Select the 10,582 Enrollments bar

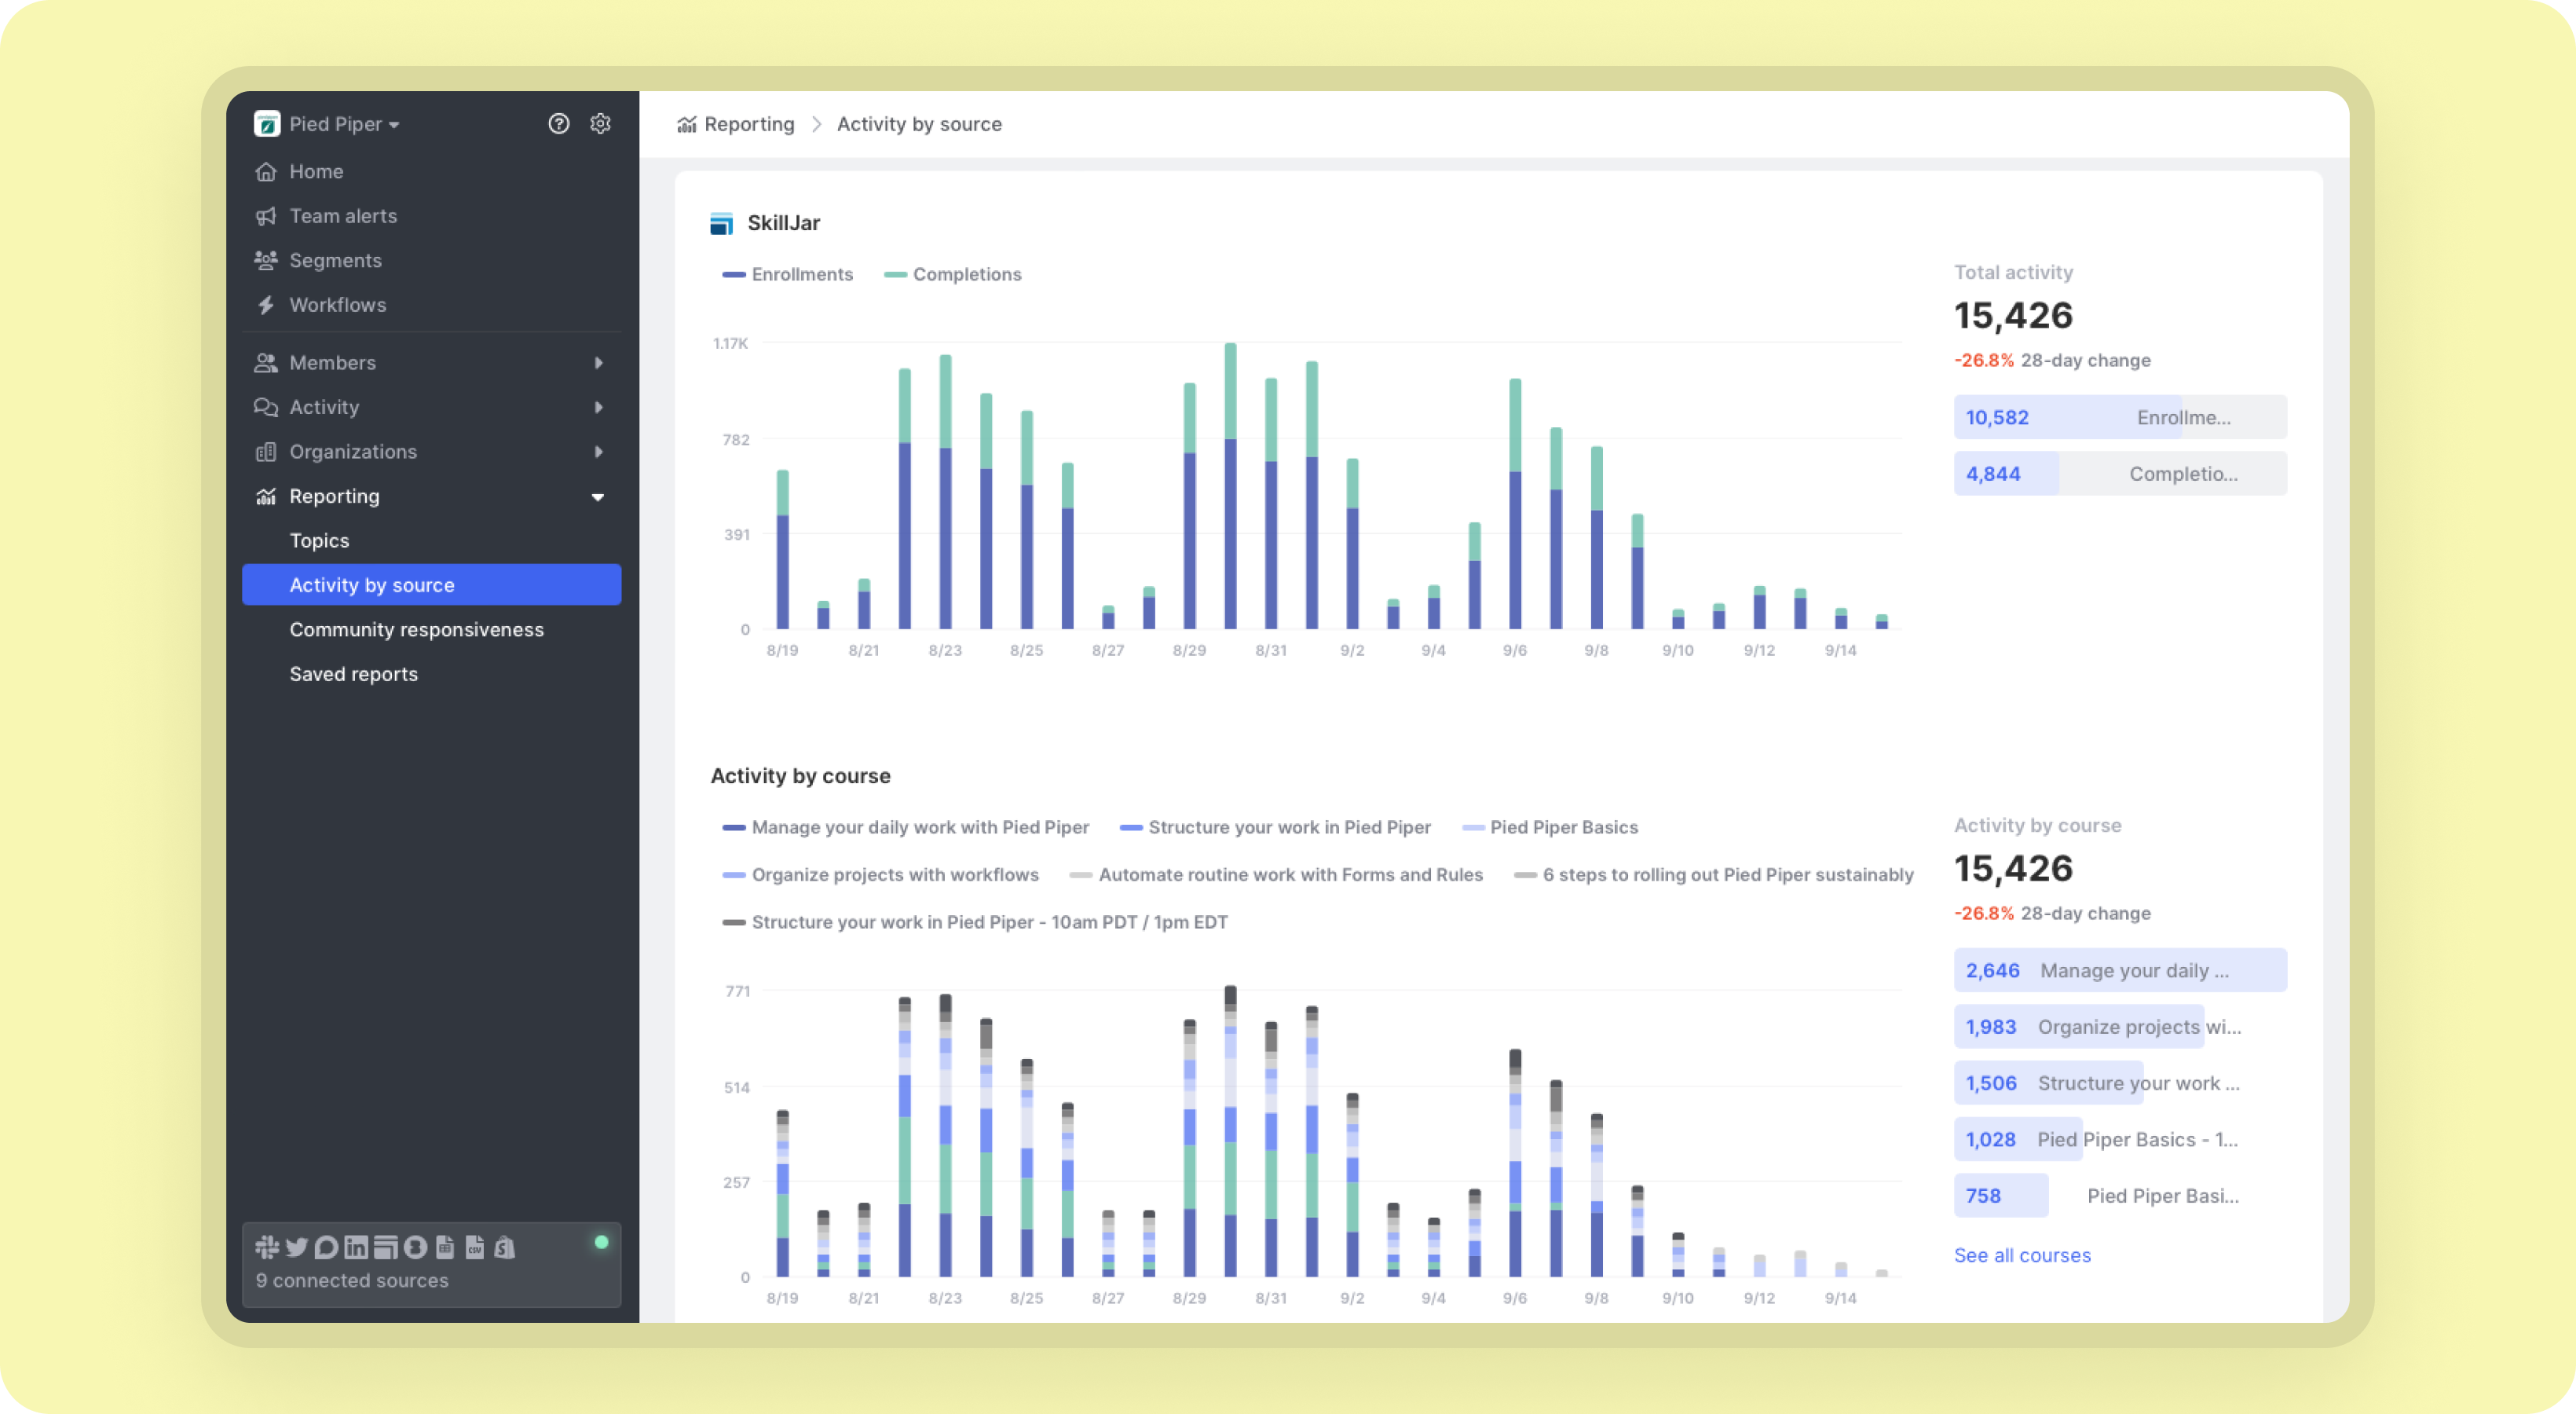(x=2120, y=417)
